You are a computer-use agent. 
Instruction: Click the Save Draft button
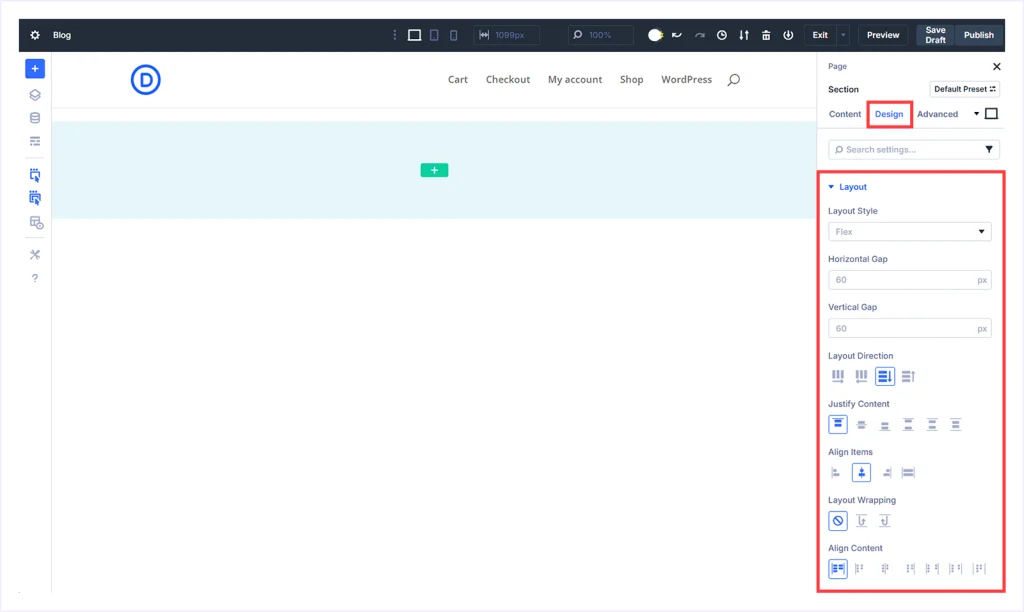[934, 34]
